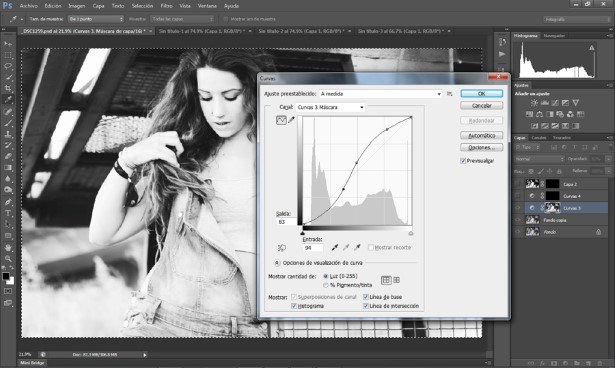Click the black point input slider

pyautogui.click(x=302, y=233)
